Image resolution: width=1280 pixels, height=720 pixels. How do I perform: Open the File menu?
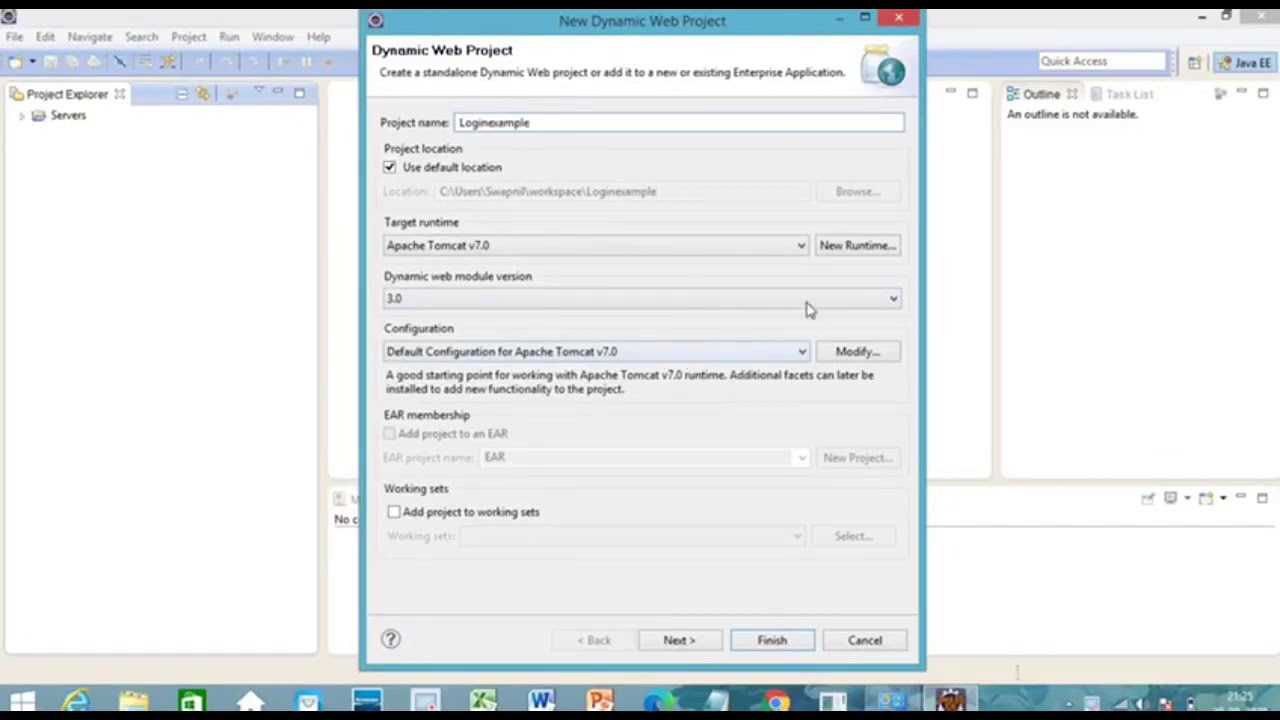[15, 37]
